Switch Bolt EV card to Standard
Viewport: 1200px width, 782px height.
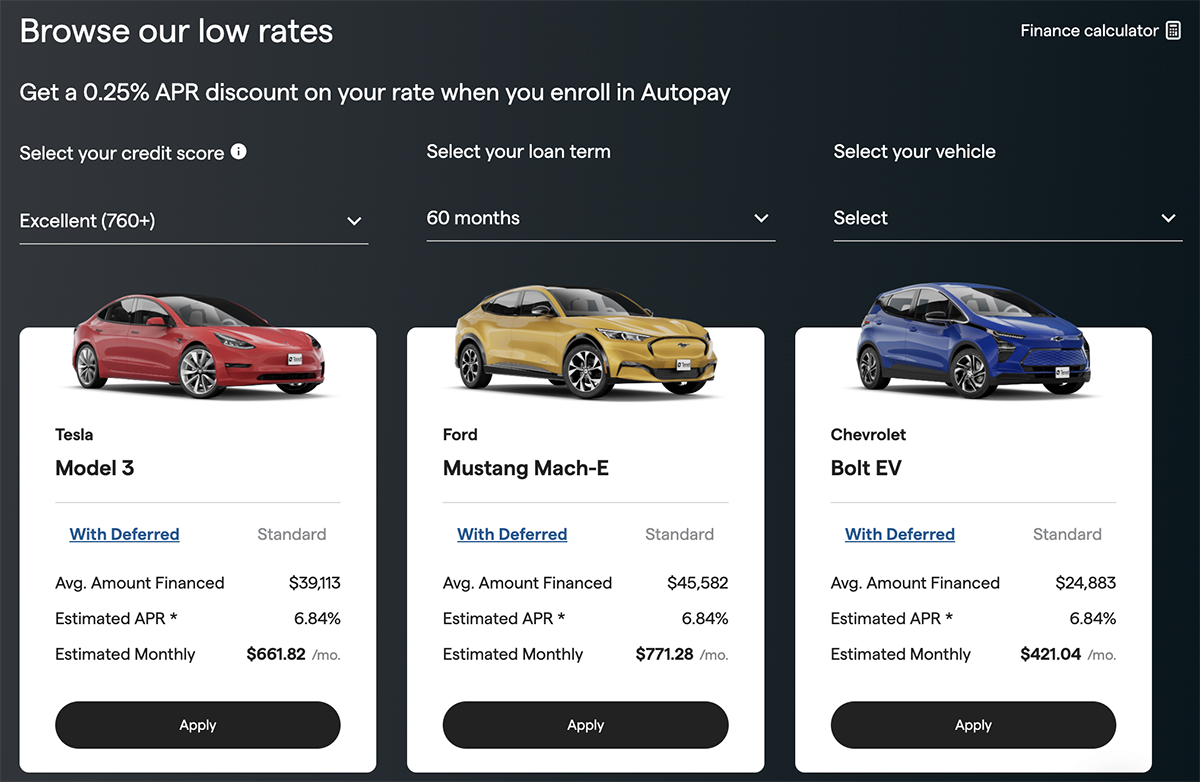(x=1067, y=534)
